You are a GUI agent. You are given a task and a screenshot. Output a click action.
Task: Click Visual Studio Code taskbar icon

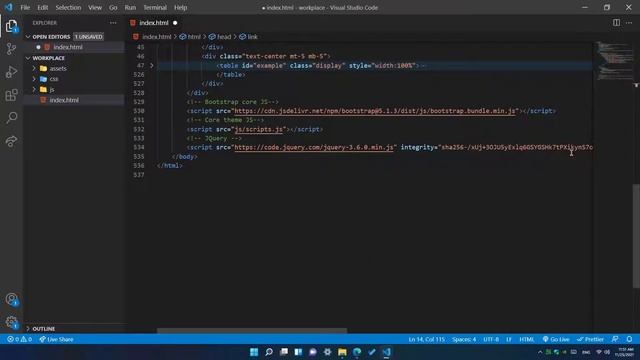[387, 352]
